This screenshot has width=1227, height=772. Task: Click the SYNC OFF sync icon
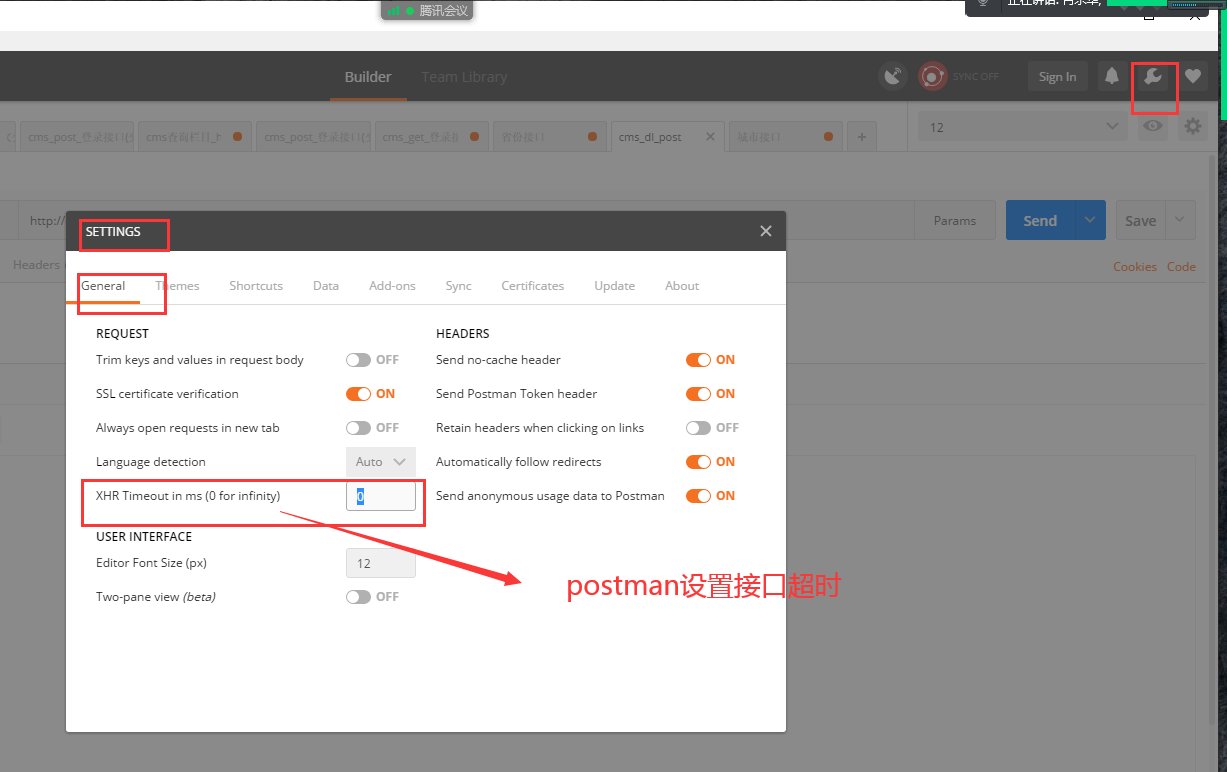tap(932, 77)
